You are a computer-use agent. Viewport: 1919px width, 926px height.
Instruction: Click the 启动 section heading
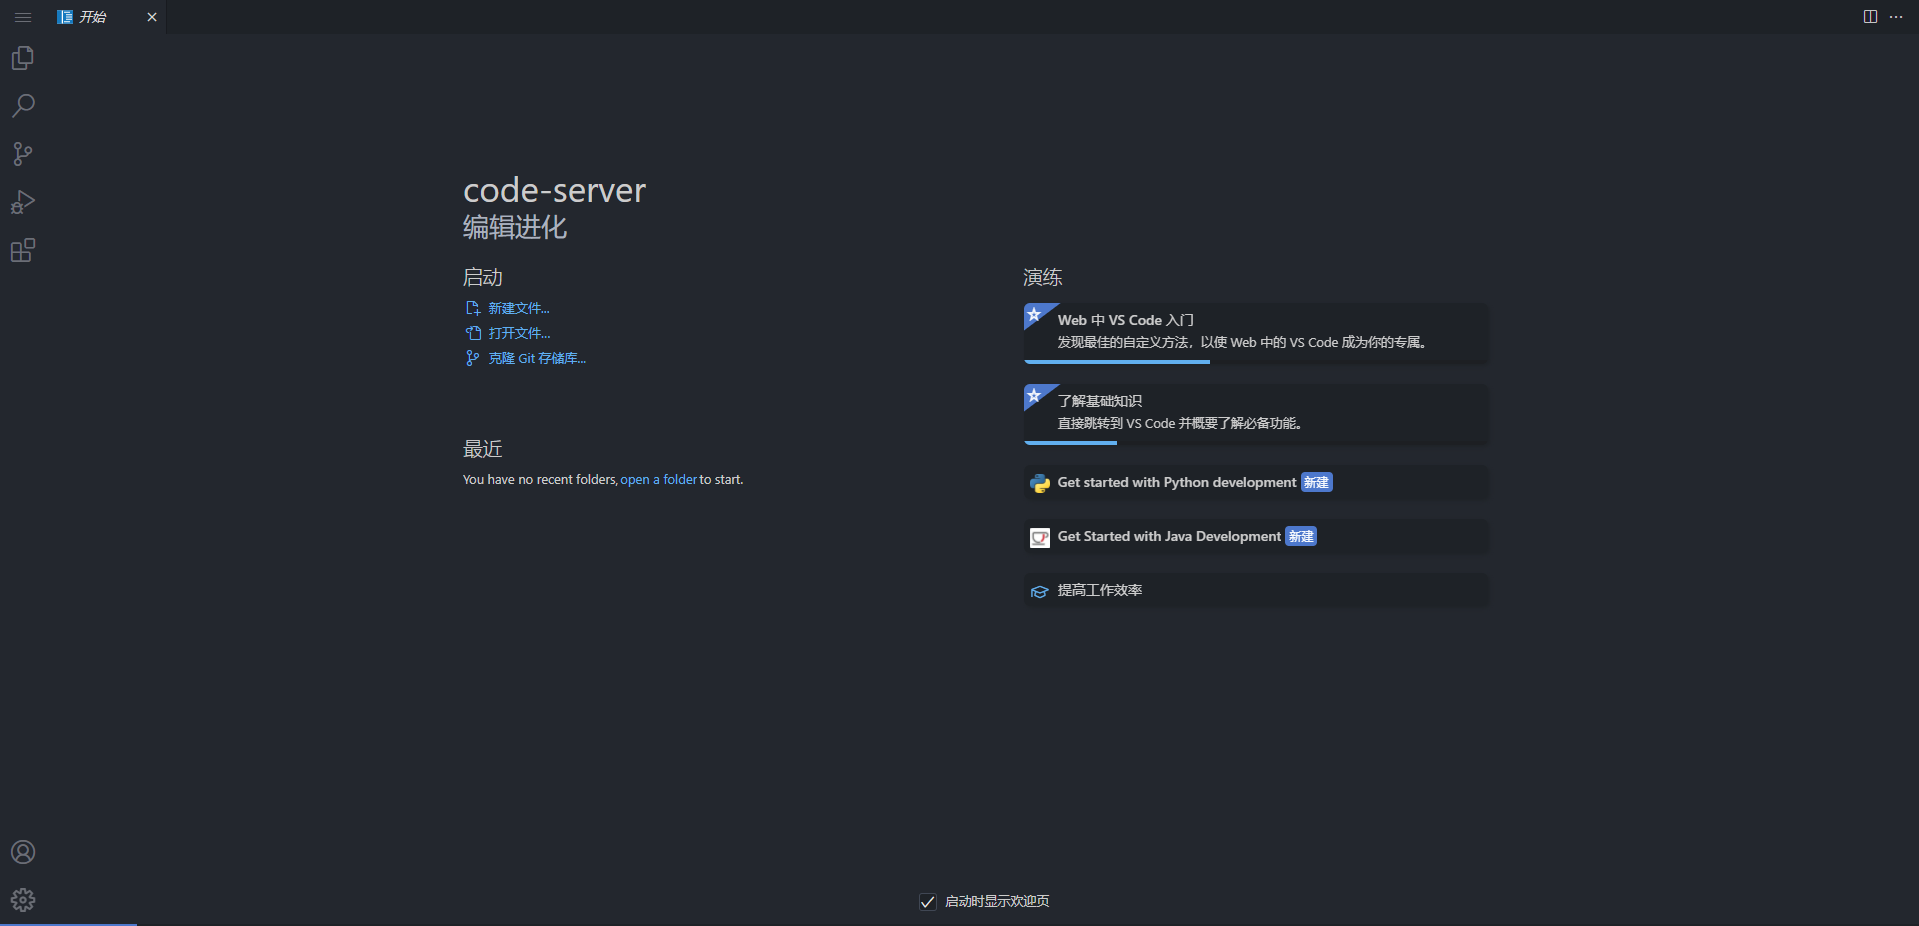pos(483,277)
